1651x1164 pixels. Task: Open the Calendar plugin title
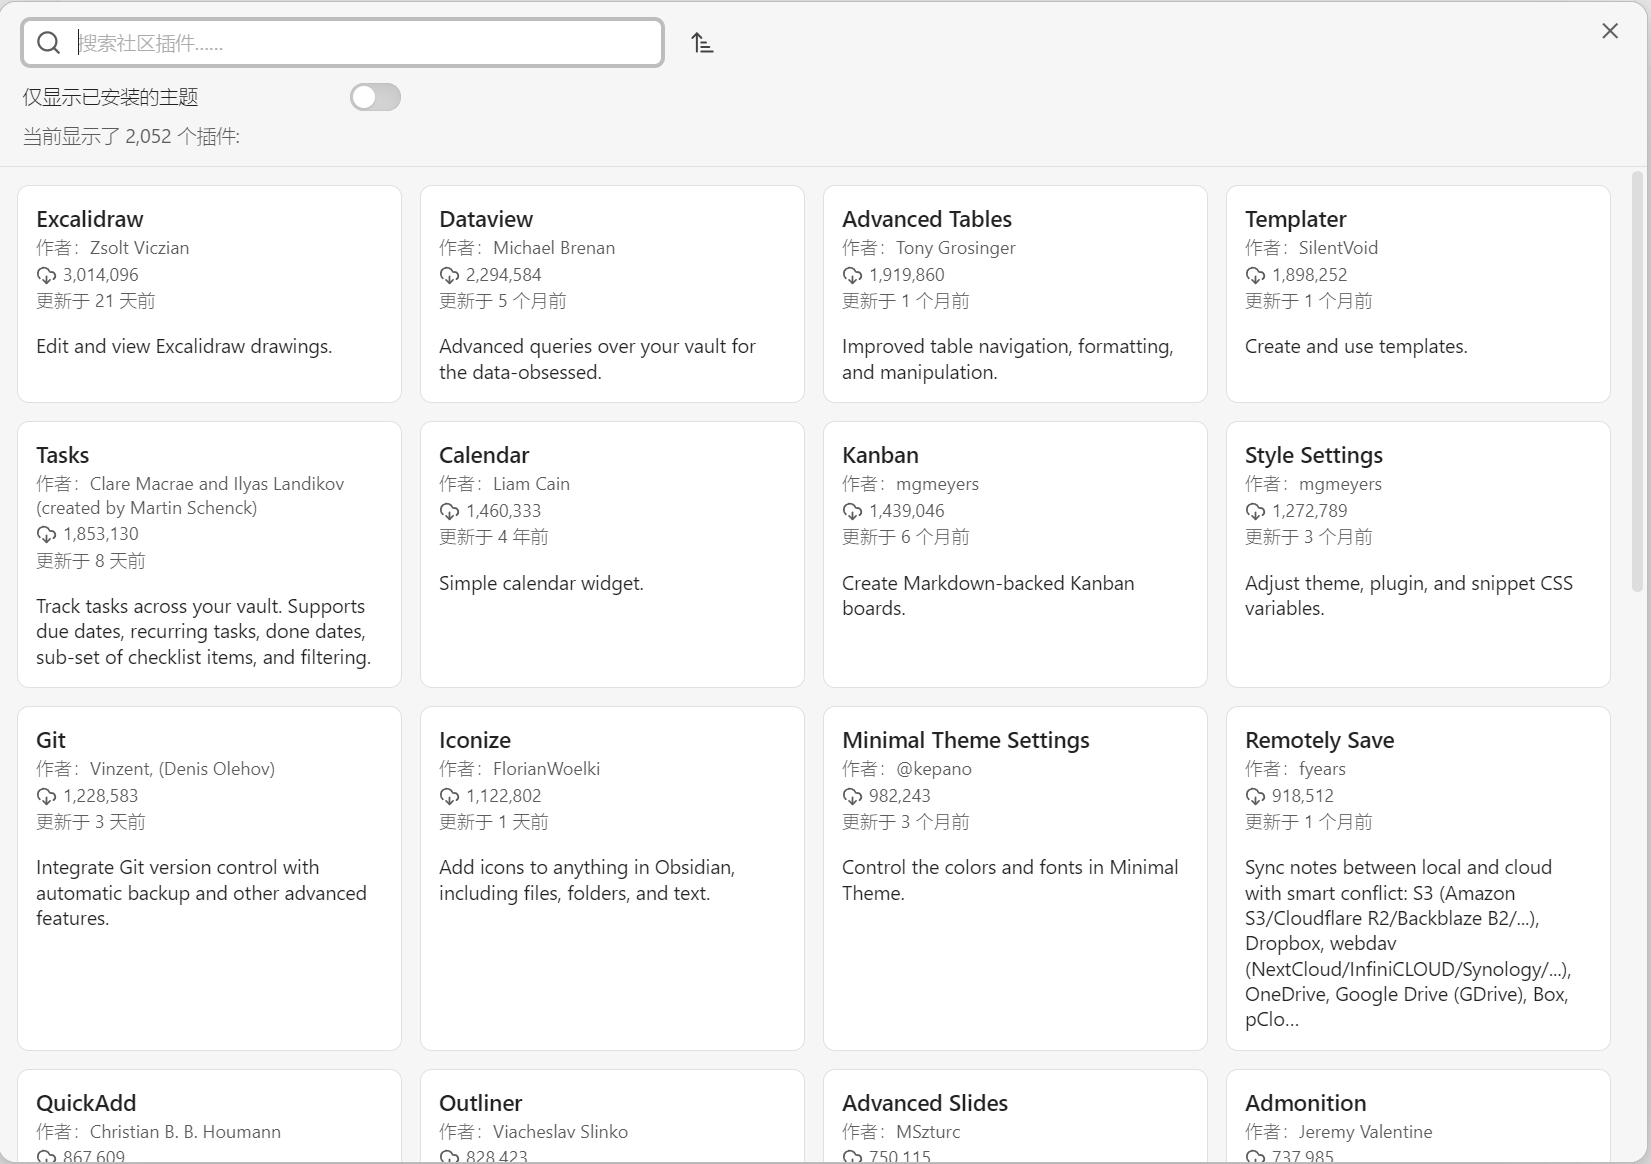tap(484, 455)
